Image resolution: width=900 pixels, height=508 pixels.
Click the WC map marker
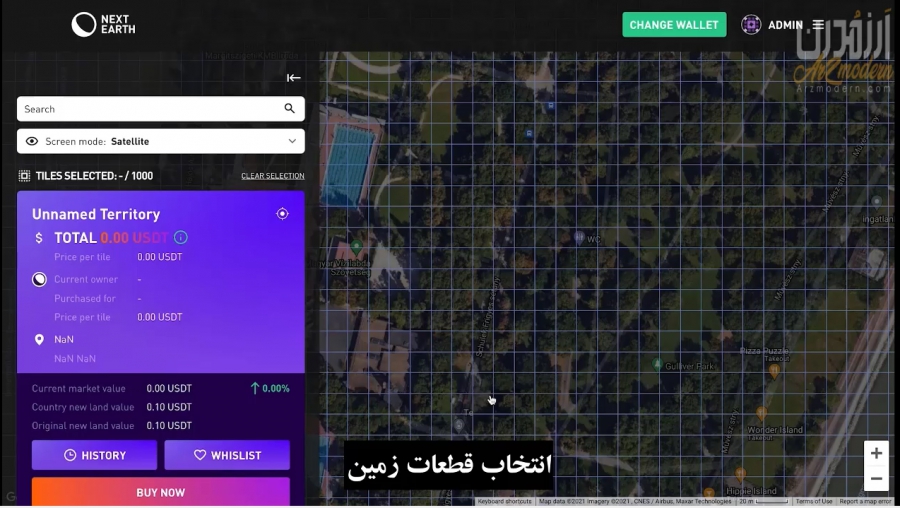pos(579,238)
